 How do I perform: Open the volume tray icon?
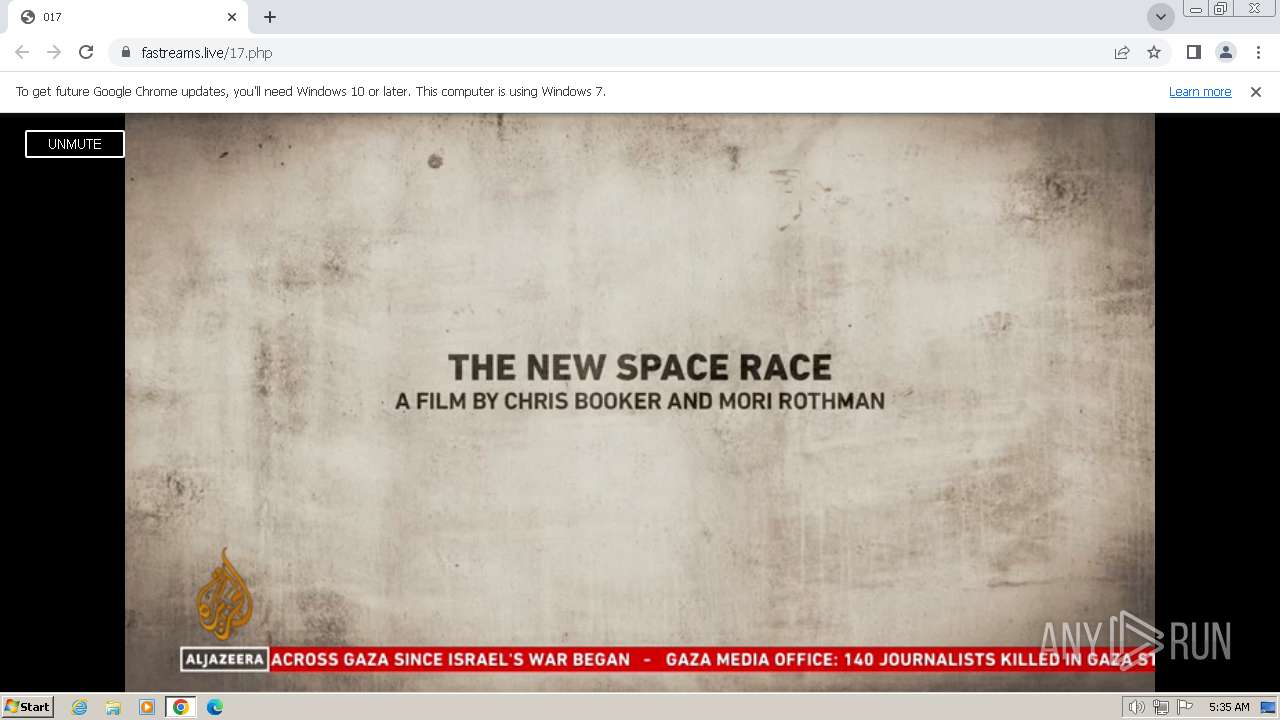(x=1136, y=707)
